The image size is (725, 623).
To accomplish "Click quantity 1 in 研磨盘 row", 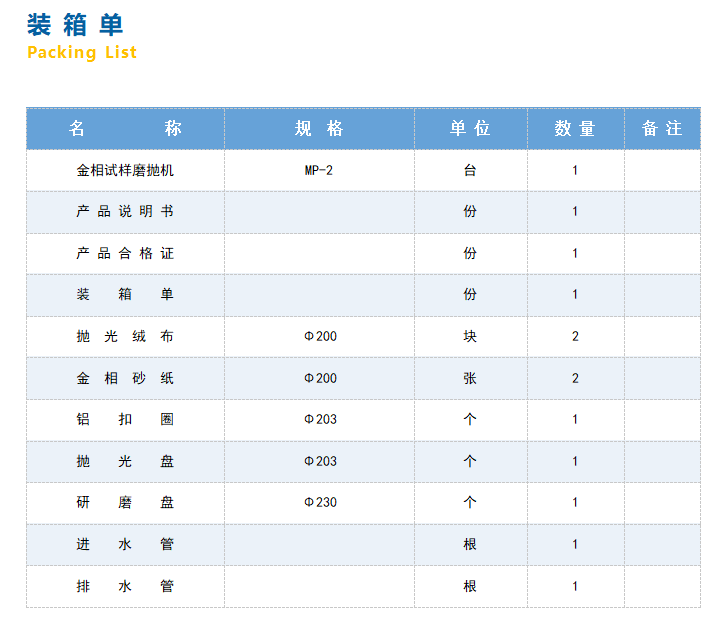I will [576, 503].
